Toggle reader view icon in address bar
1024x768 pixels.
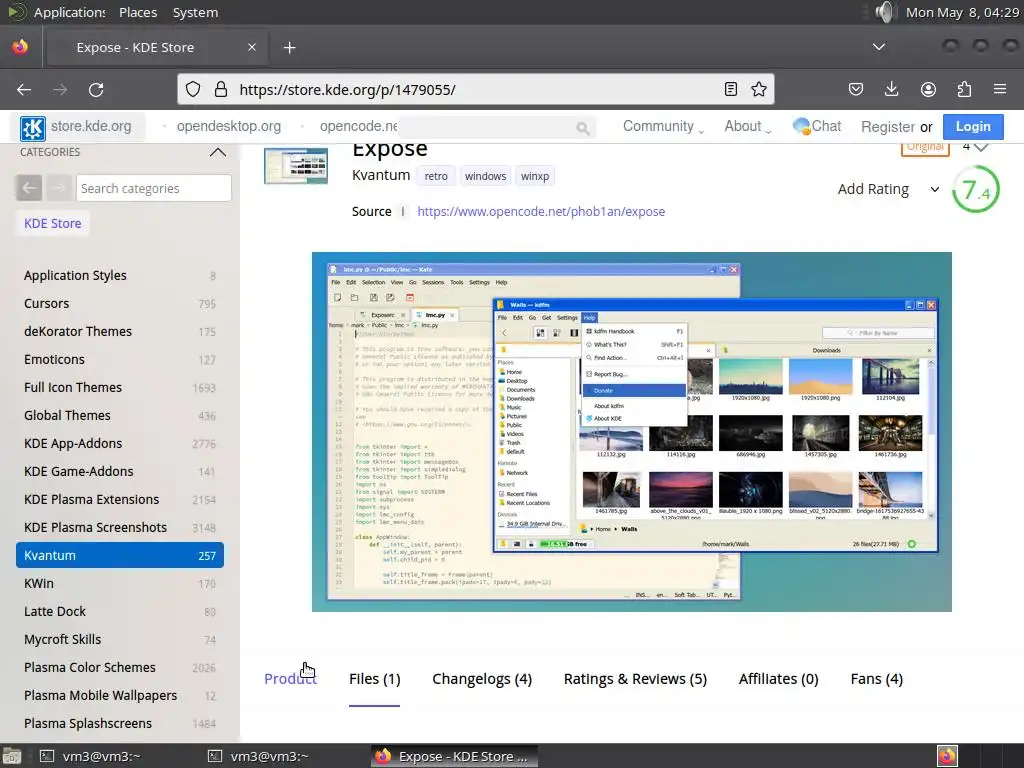731,89
